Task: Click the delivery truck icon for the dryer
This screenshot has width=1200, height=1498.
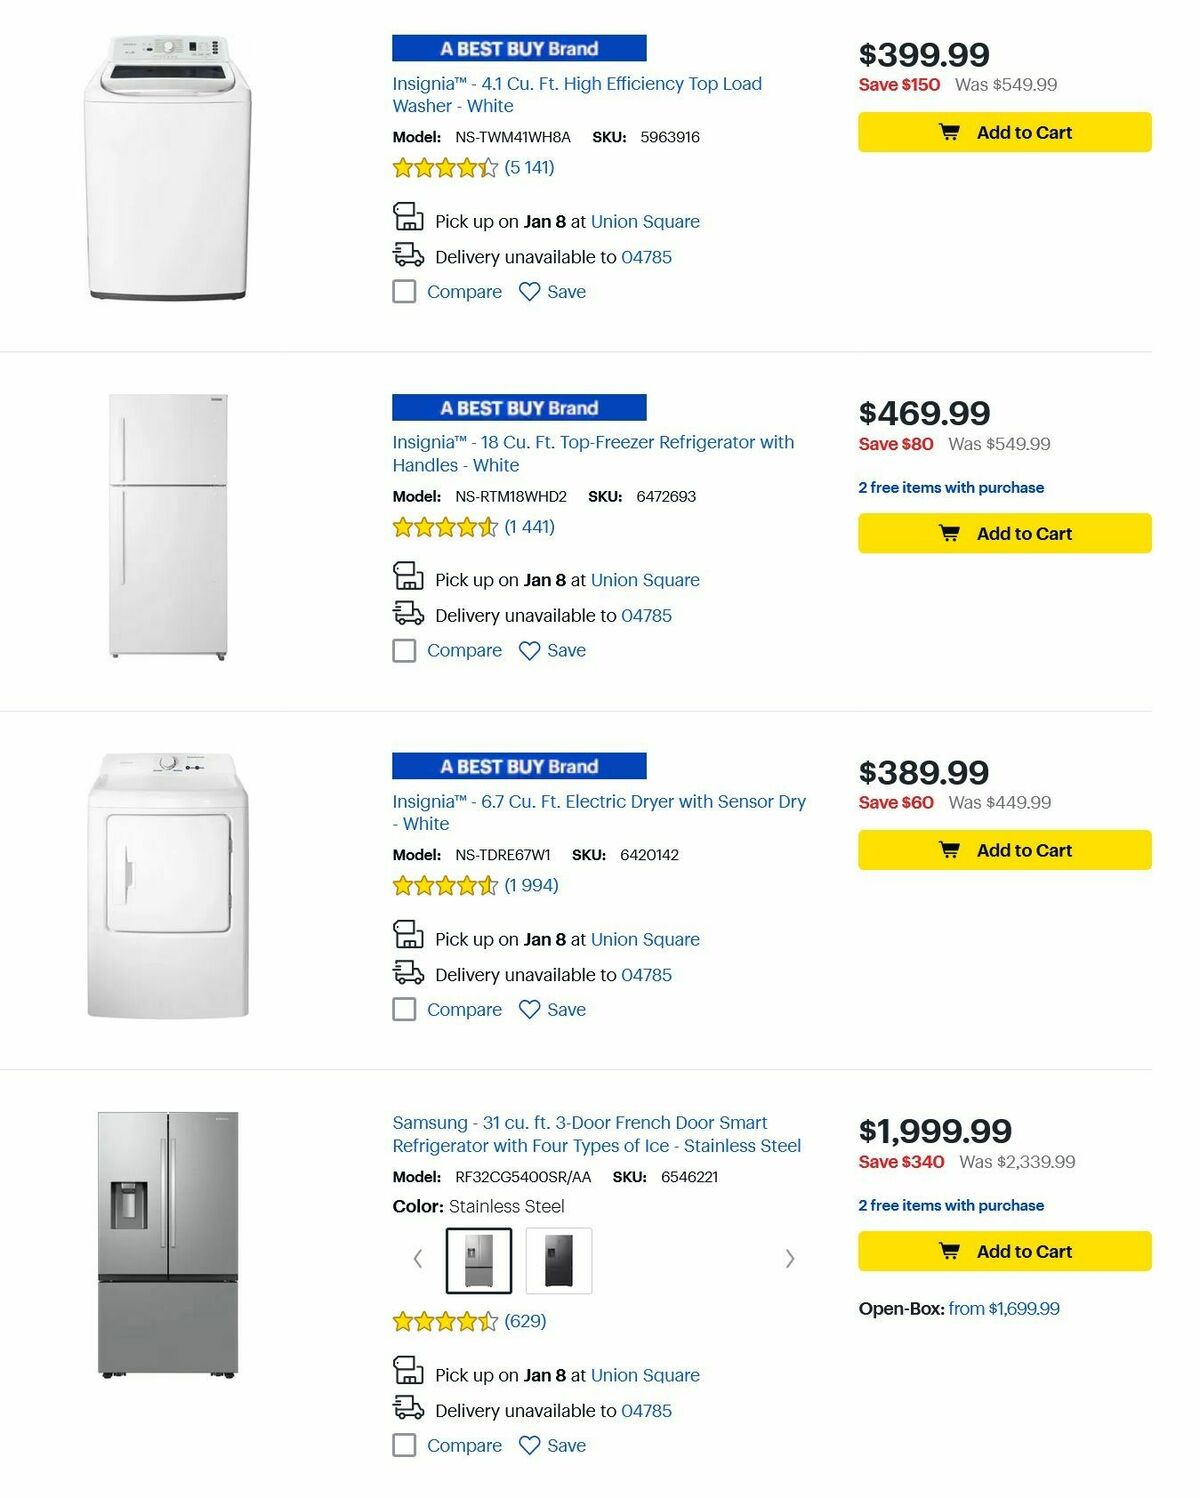Action: (x=406, y=974)
